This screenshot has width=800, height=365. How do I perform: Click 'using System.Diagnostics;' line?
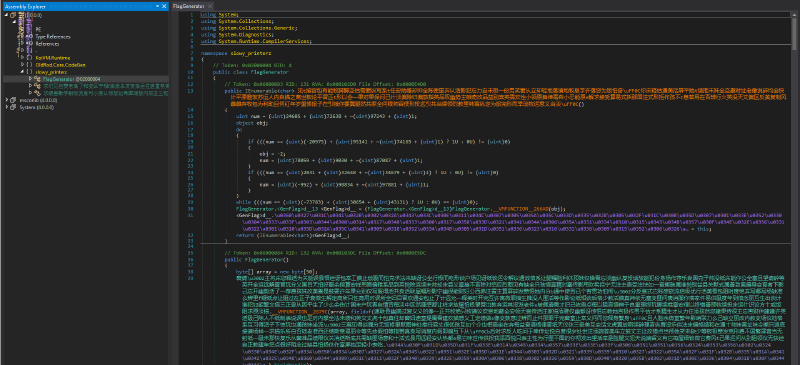click(x=237, y=35)
